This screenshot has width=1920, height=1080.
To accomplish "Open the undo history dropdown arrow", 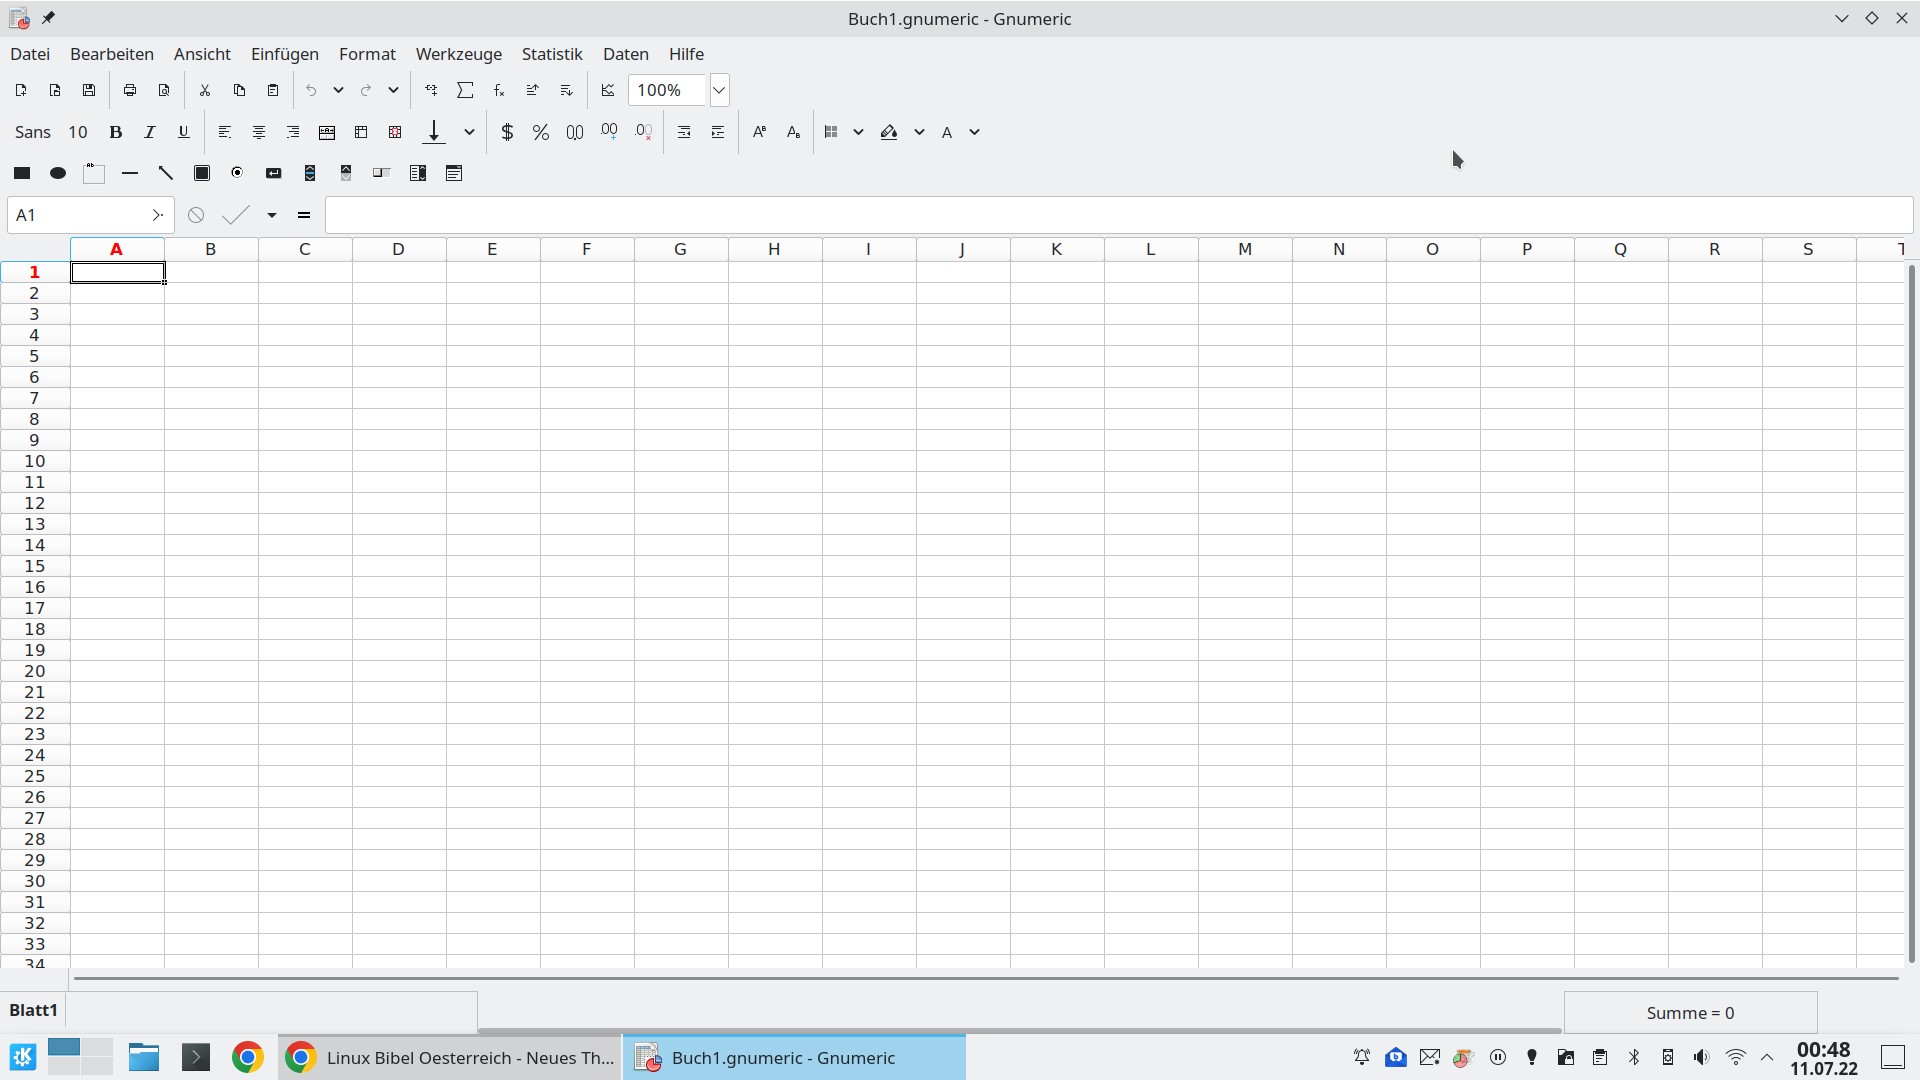I will pos(339,90).
